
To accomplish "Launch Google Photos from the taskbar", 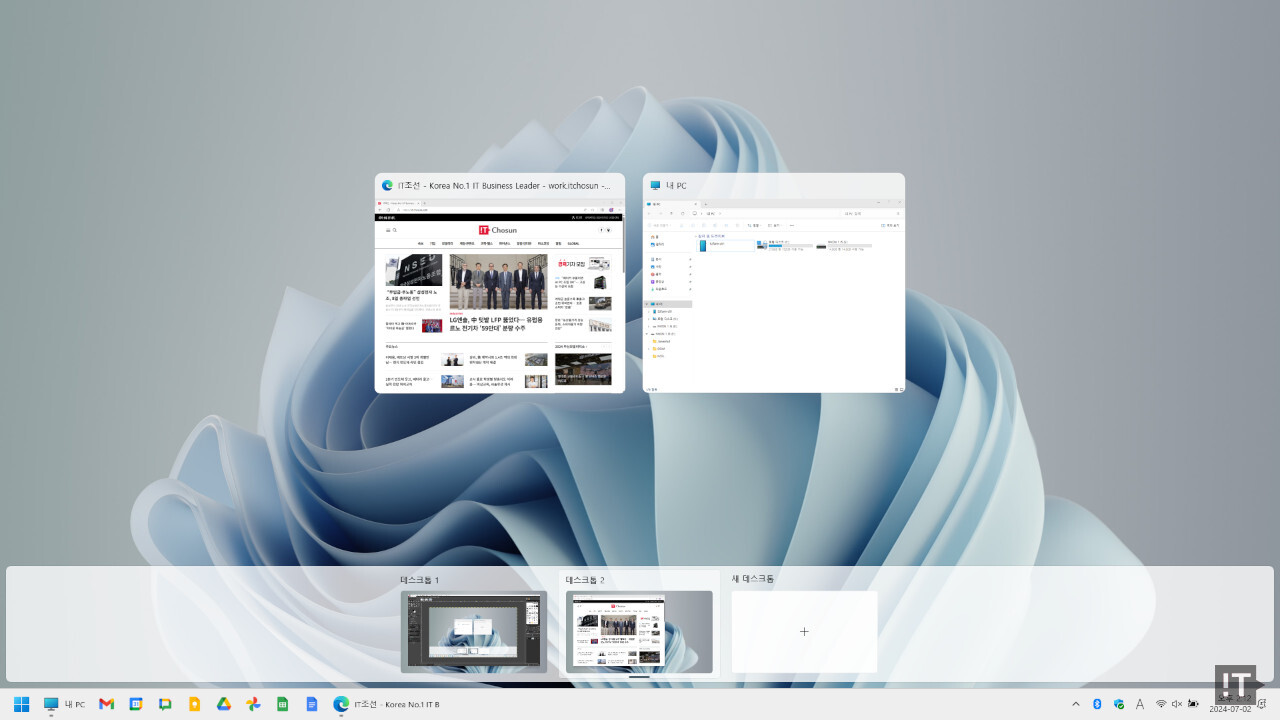I will tap(253, 704).
